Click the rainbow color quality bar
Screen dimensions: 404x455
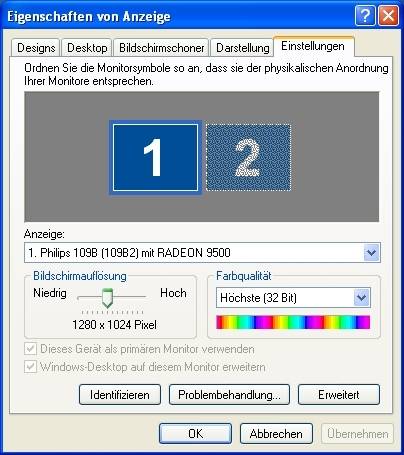pyautogui.click(x=293, y=322)
